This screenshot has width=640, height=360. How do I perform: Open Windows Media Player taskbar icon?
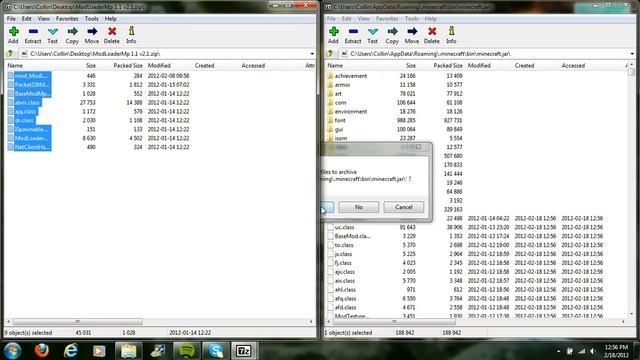pos(99,351)
